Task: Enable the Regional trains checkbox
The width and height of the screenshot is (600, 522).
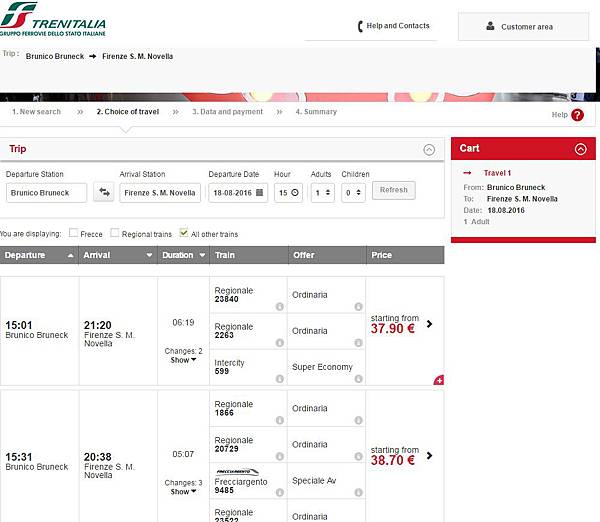Action: pyautogui.click(x=114, y=233)
